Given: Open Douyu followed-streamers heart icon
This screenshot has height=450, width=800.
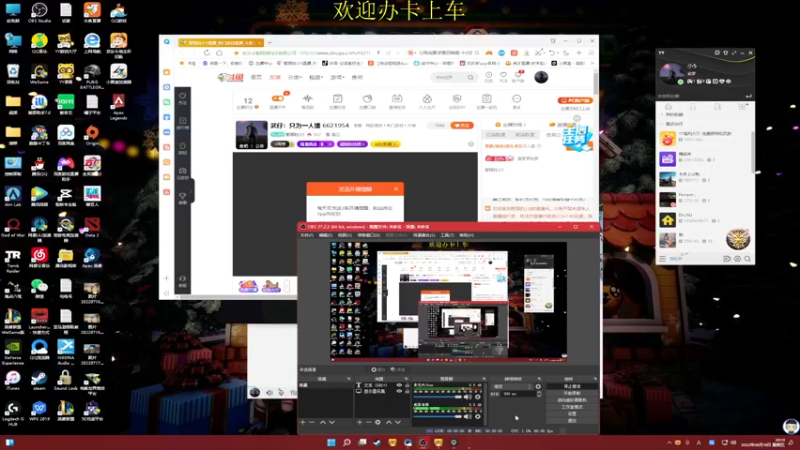Looking at the screenshot, I should click(503, 77).
